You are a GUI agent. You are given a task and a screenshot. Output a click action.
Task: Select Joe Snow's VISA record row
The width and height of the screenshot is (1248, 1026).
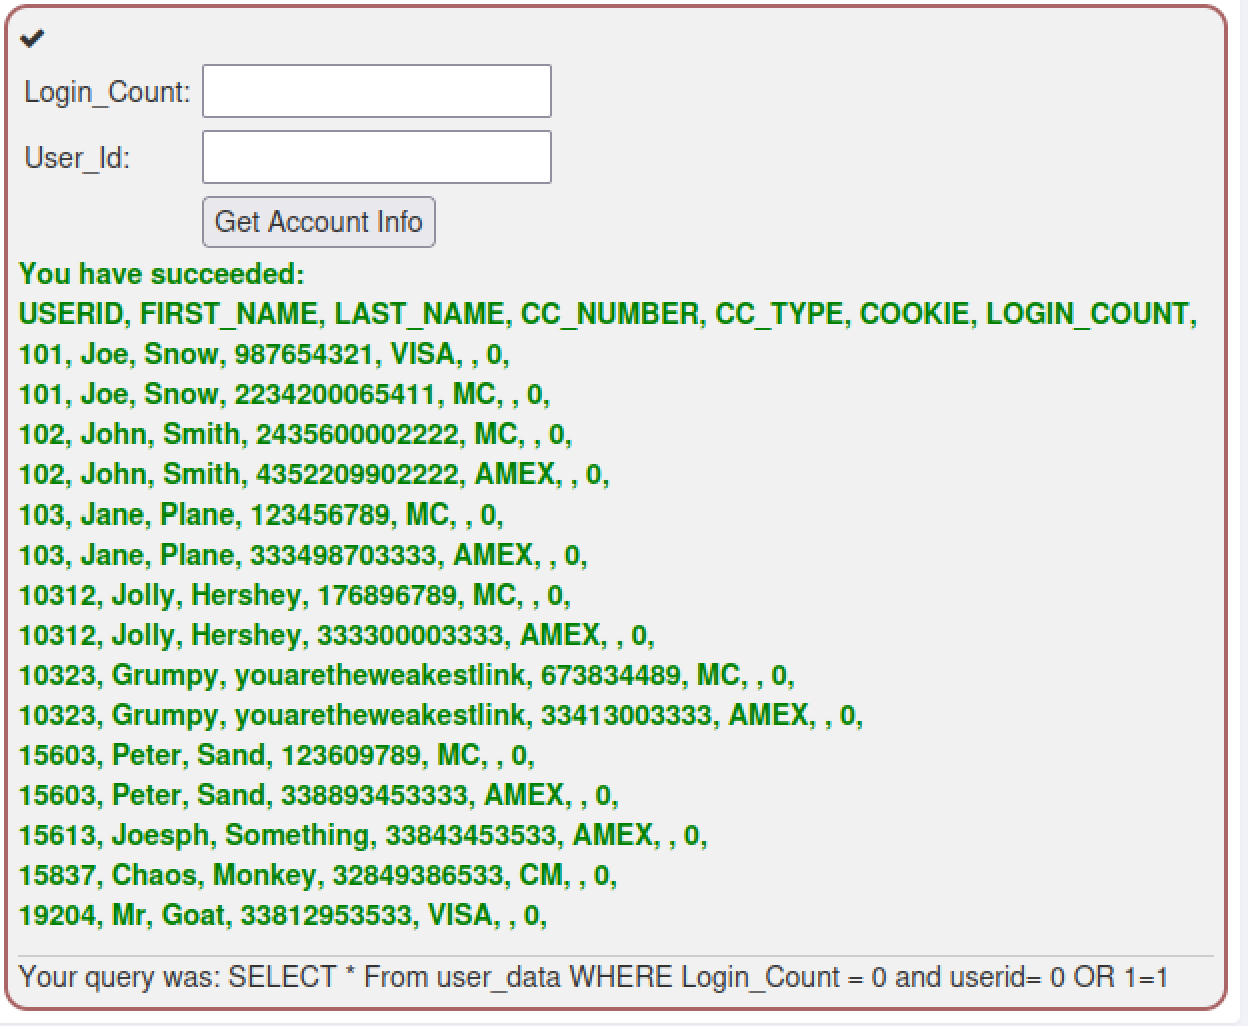click(264, 354)
